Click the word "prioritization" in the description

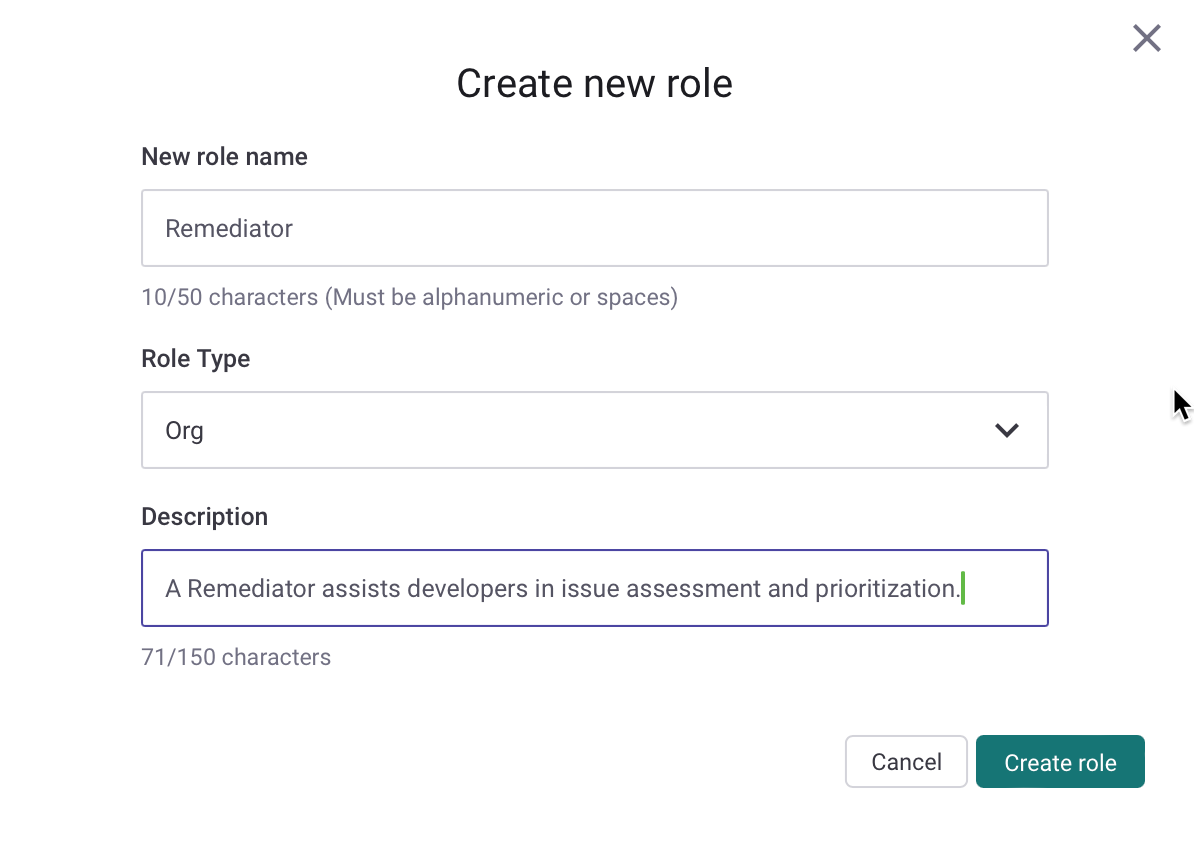coord(884,588)
